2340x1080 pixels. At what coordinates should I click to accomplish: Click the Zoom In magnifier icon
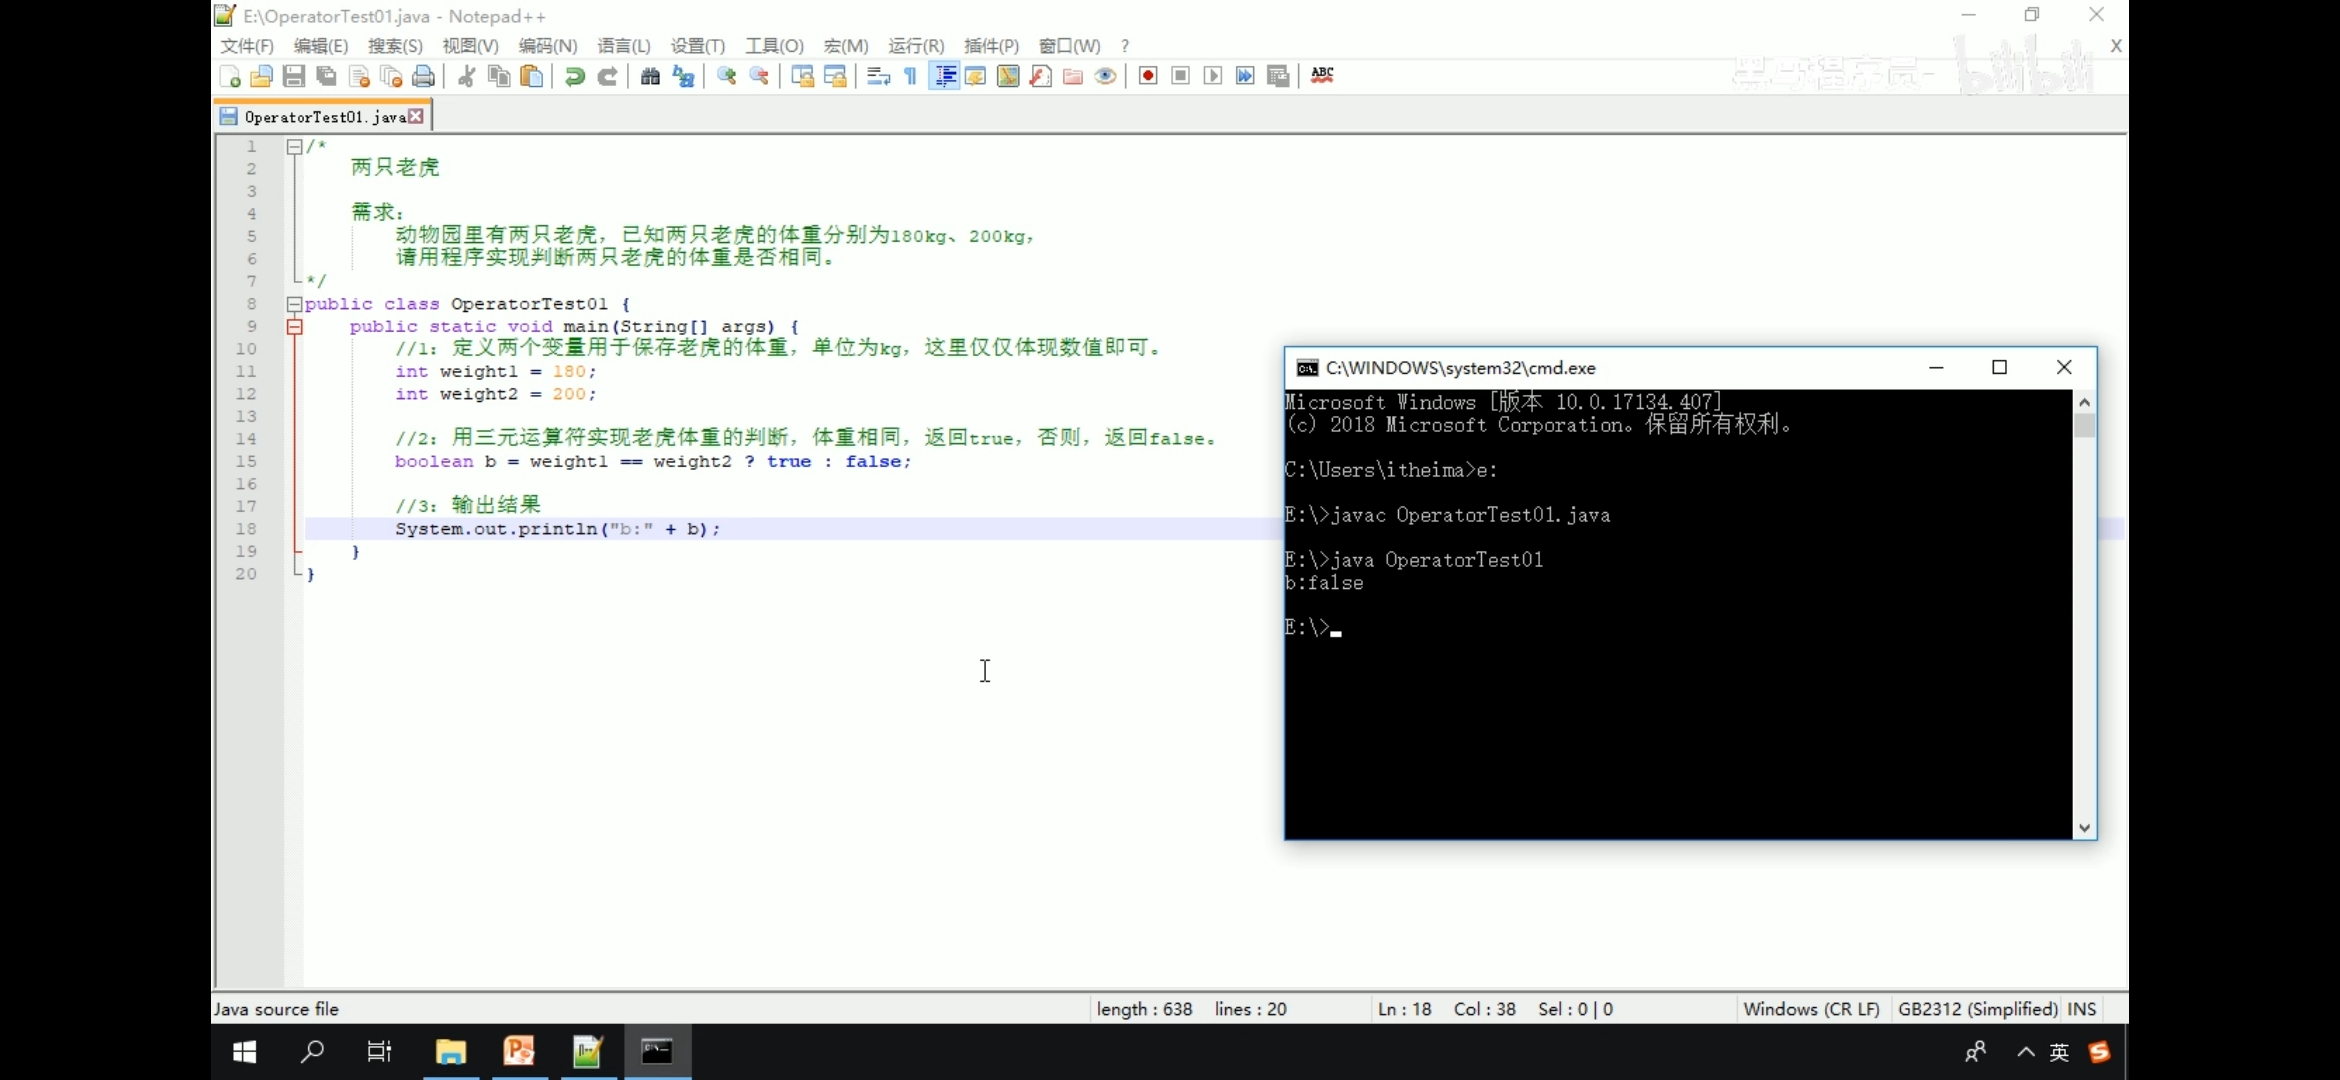727,76
